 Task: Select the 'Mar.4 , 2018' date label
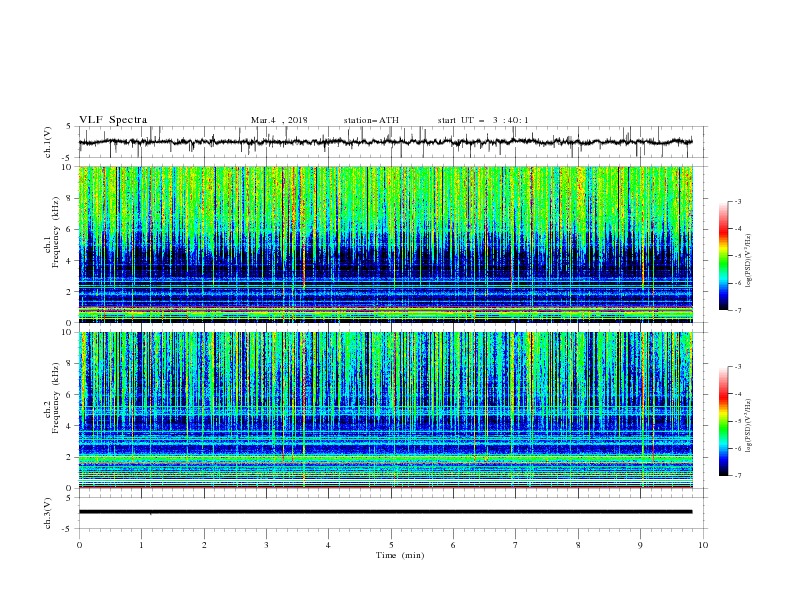tap(279, 120)
